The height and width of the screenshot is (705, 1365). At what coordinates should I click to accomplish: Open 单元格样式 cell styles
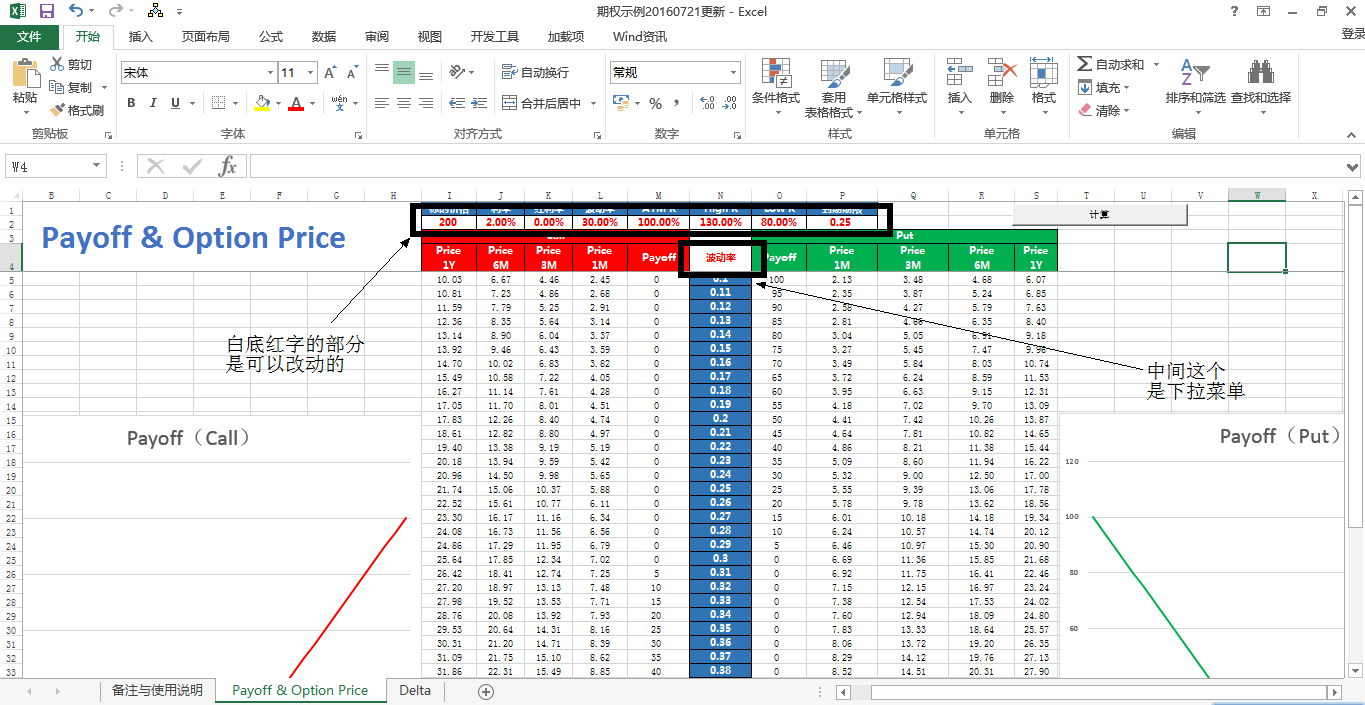(x=897, y=88)
